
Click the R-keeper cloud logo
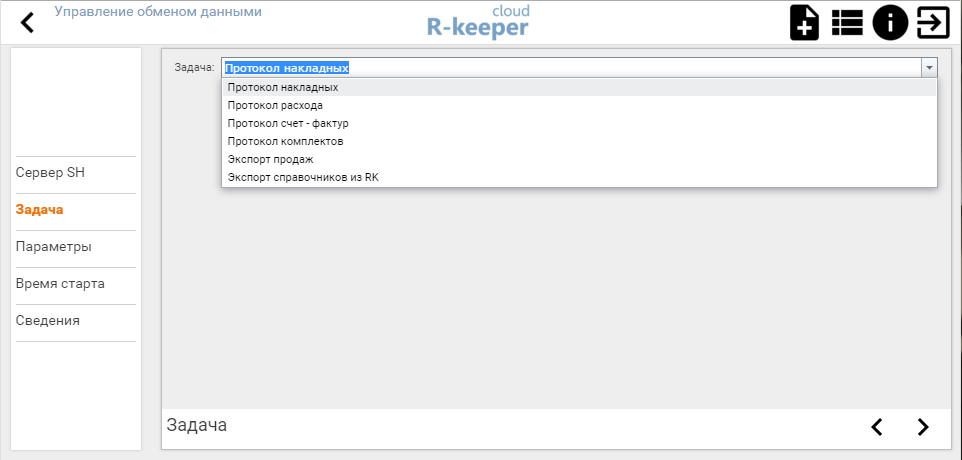[x=478, y=22]
